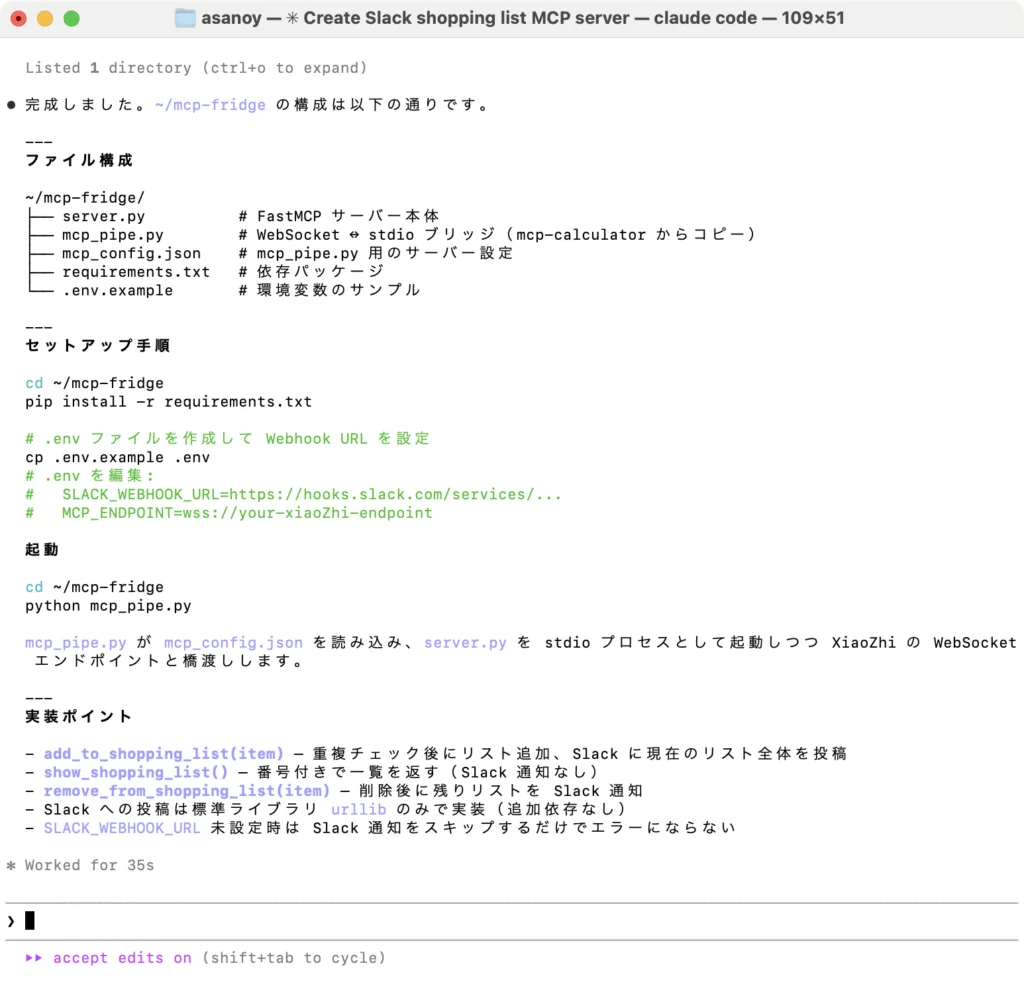Click the 'cd ~/mcp-fridge' line under 起動
1024x992 pixels.
pyautogui.click(x=94, y=587)
